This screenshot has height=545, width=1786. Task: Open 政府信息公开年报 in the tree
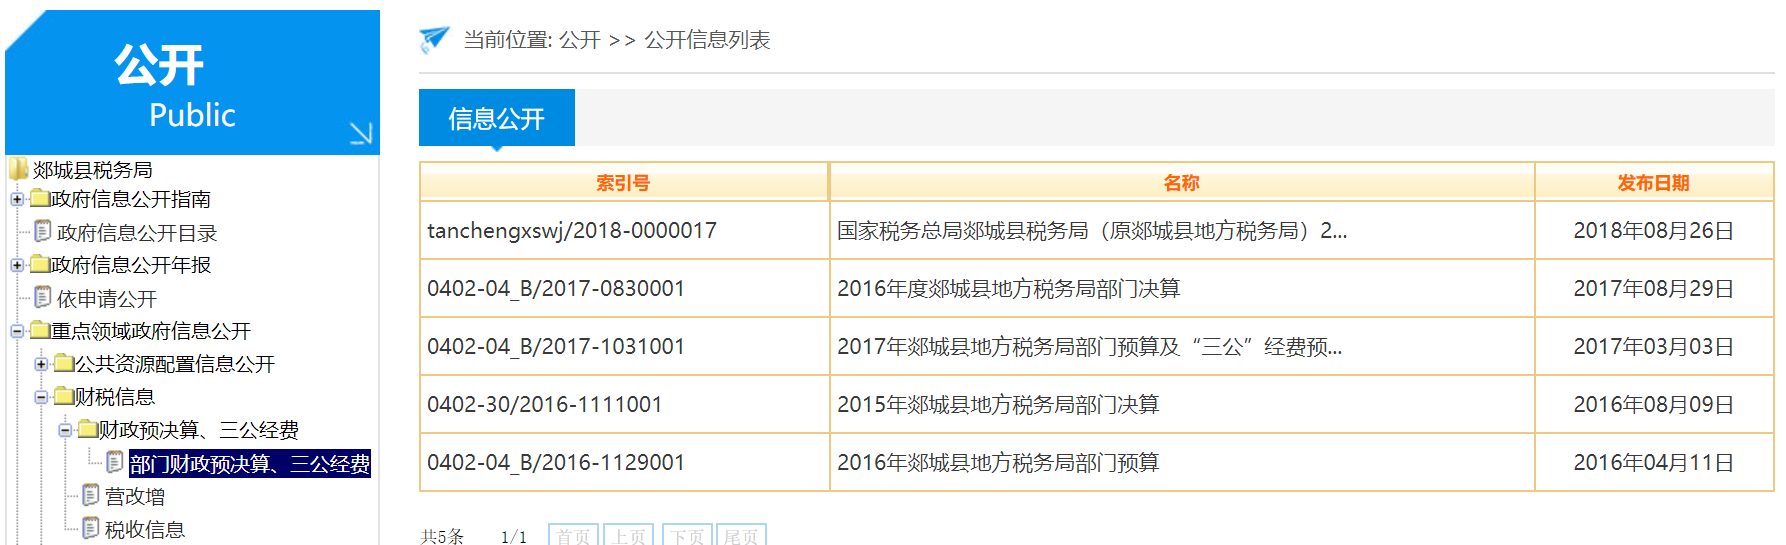[x=131, y=265]
